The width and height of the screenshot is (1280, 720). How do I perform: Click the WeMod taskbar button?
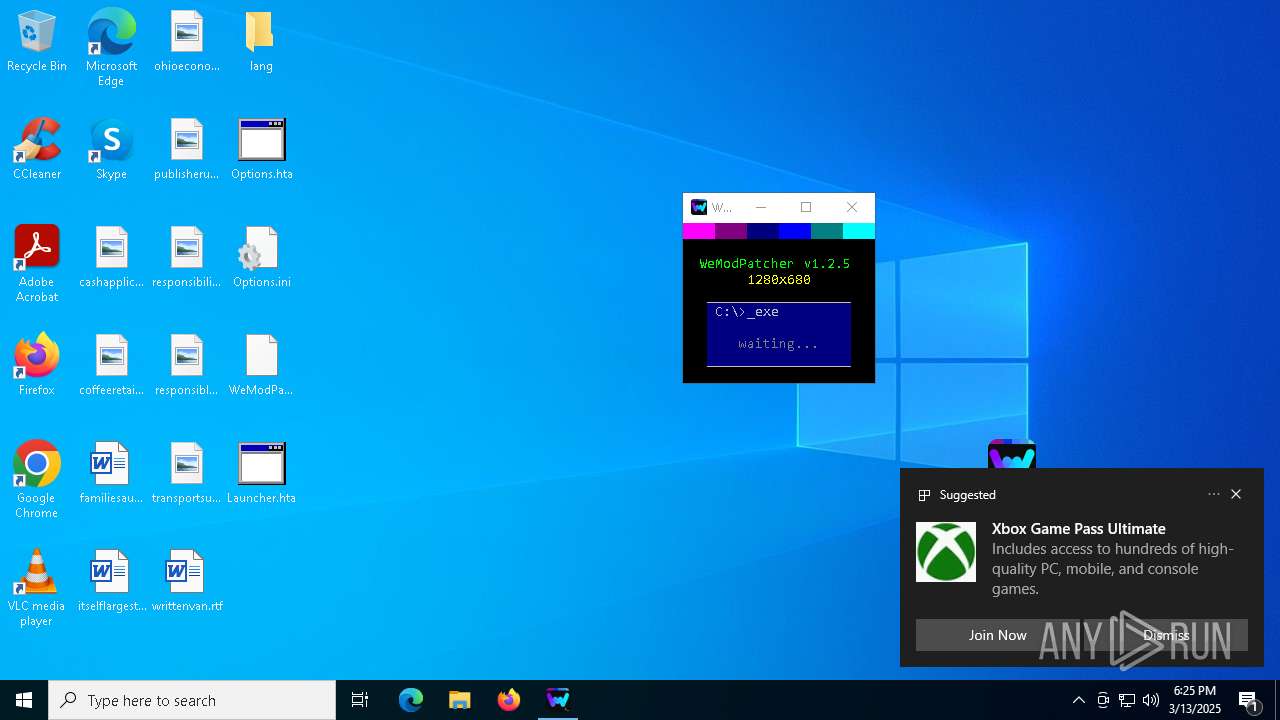click(x=558, y=700)
